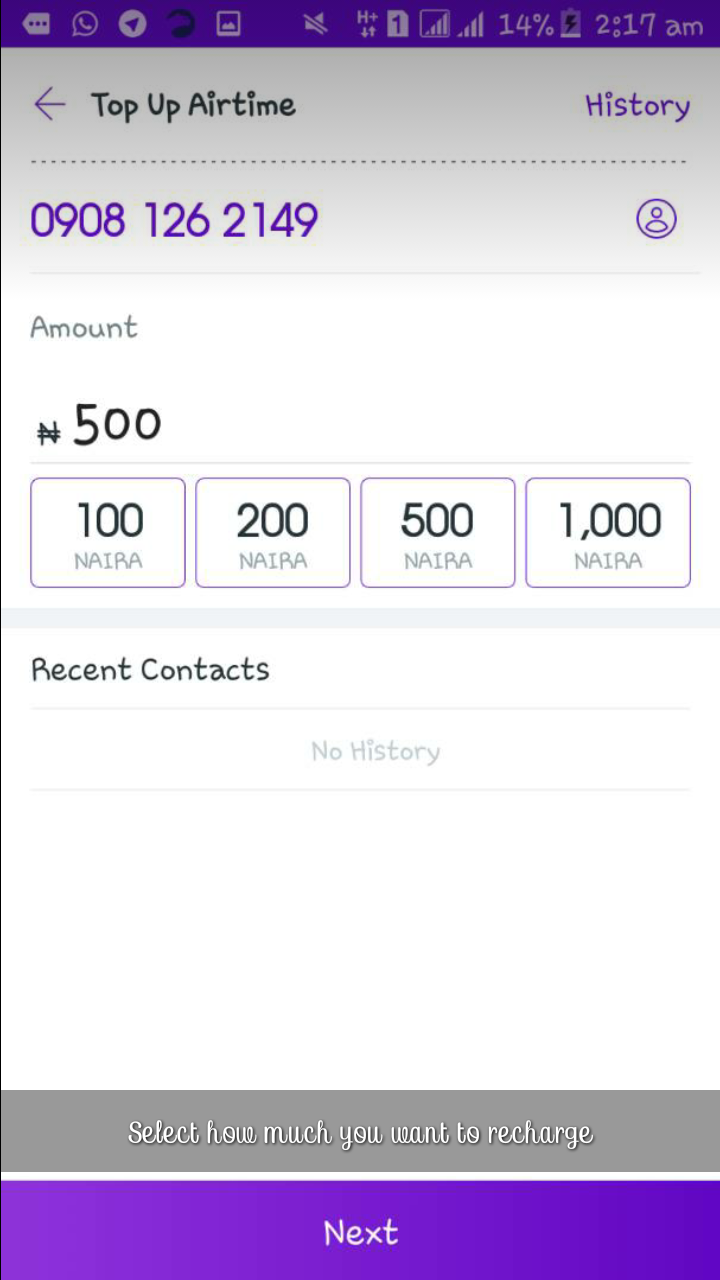
Task: Tap the Telegram notification icon
Action: [132, 24]
